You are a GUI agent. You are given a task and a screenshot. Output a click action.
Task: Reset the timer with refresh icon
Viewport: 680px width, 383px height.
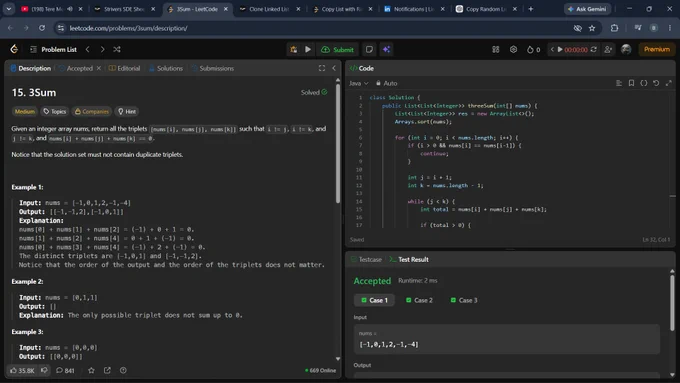coord(594,49)
